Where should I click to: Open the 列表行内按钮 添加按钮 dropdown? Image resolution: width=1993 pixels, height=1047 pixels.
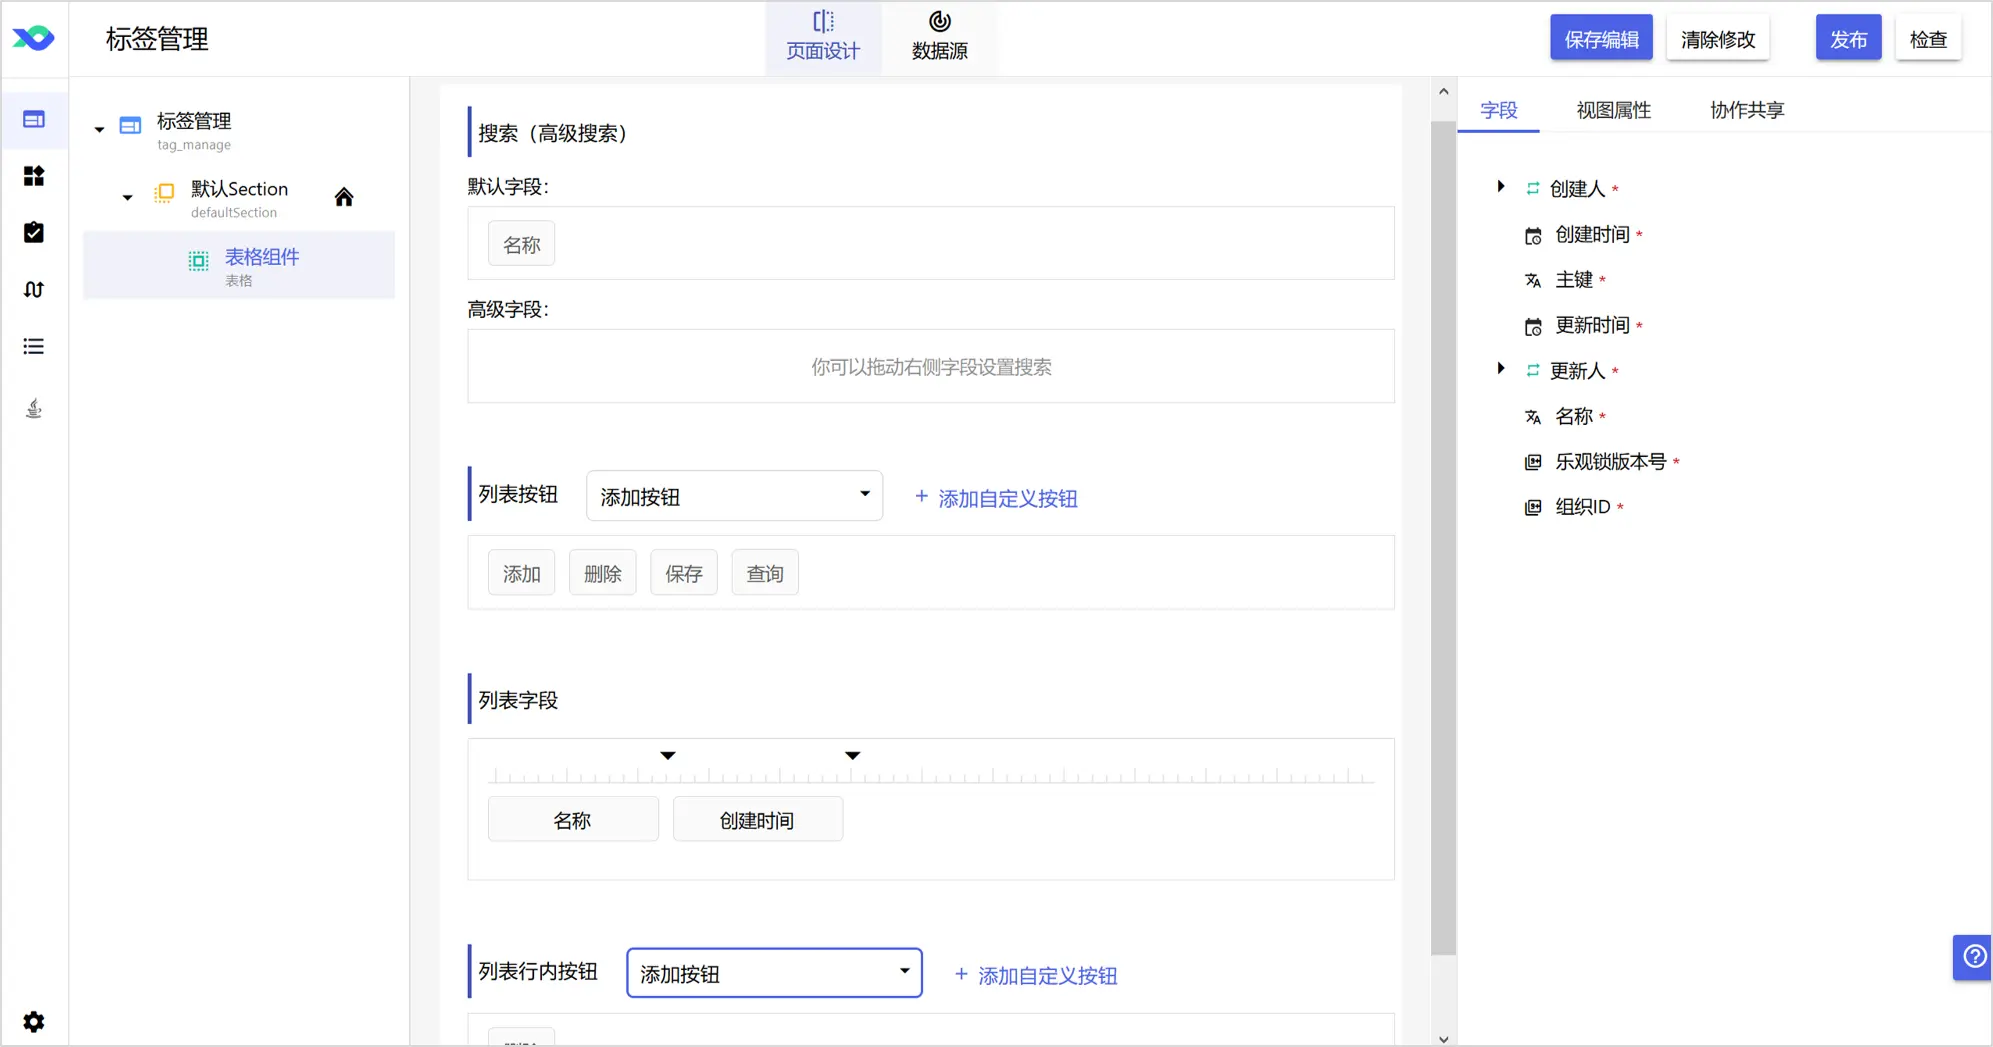point(774,973)
